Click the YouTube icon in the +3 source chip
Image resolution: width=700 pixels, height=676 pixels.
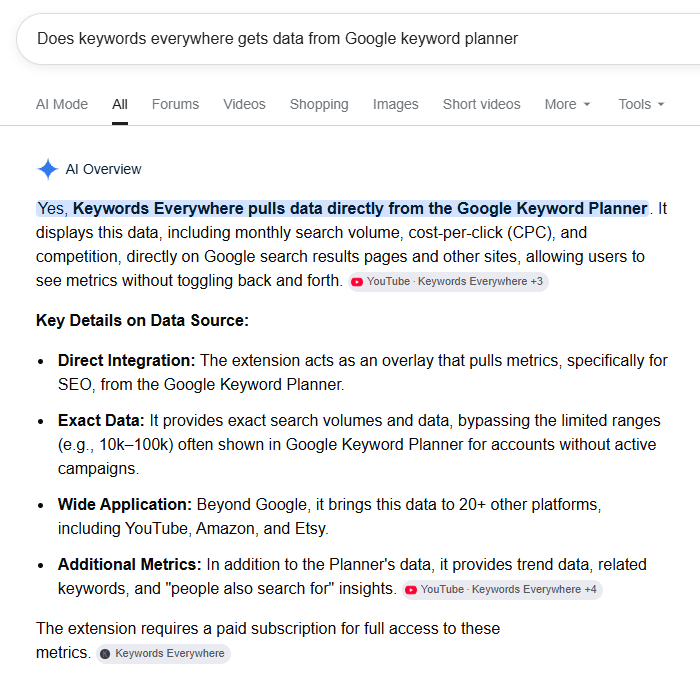357,282
